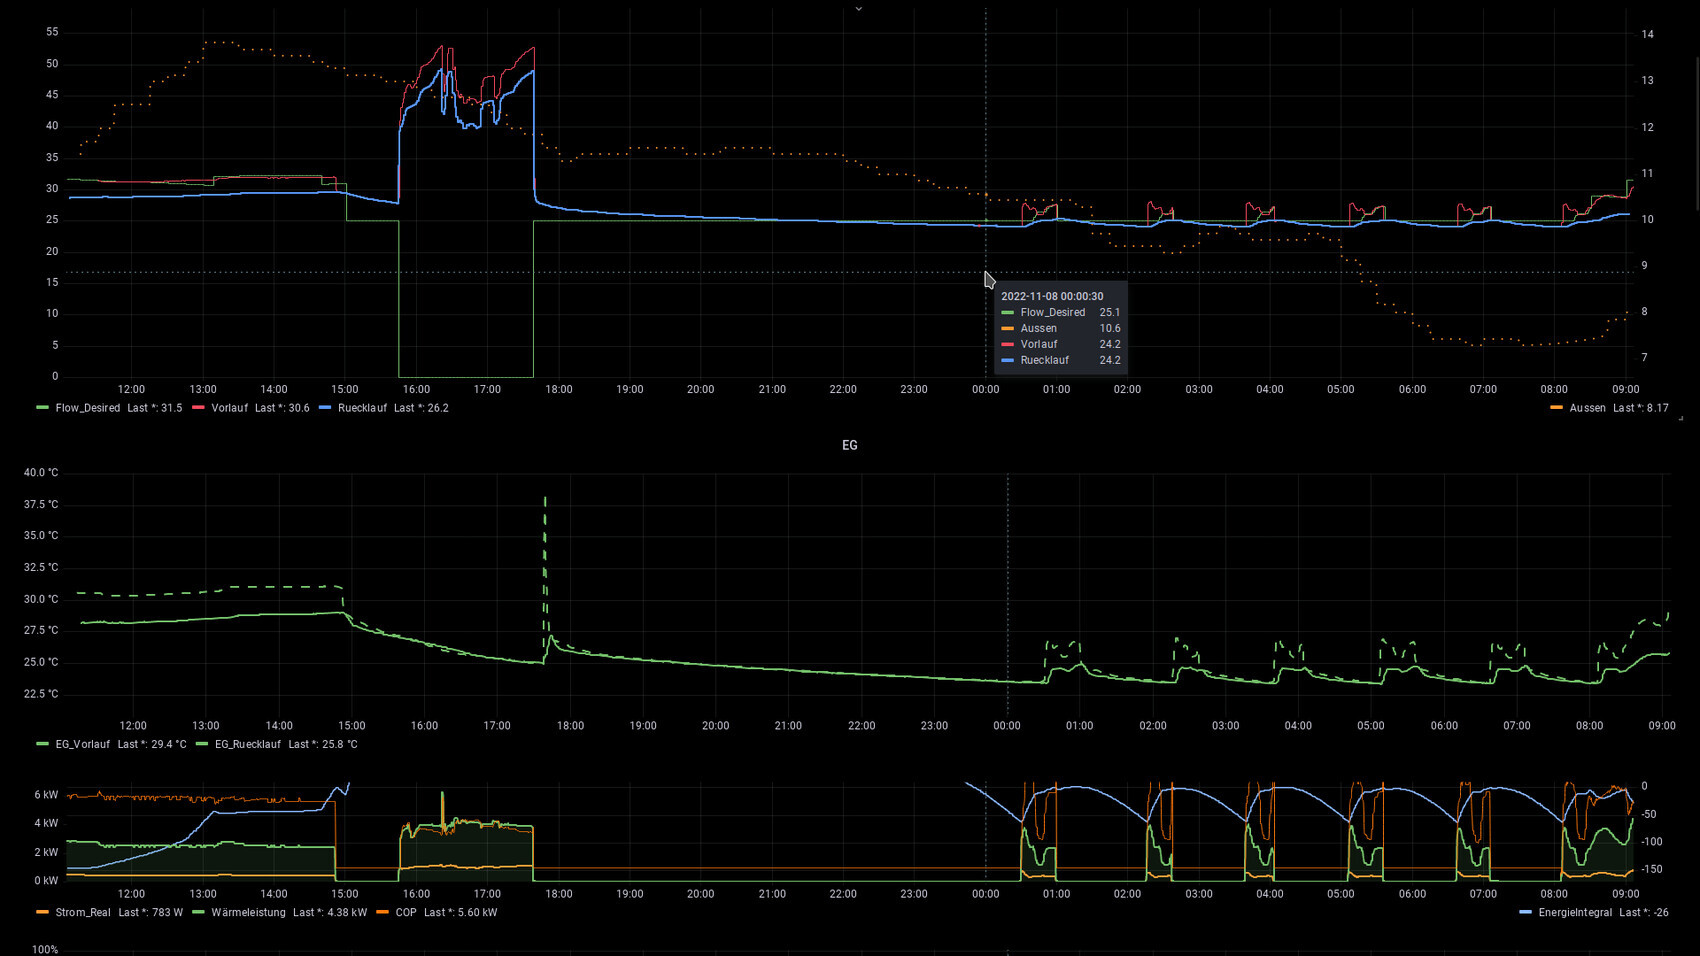The image size is (1700, 956).
Task: Click the blue Ruecklauf legend color icon
Action: click(325, 408)
